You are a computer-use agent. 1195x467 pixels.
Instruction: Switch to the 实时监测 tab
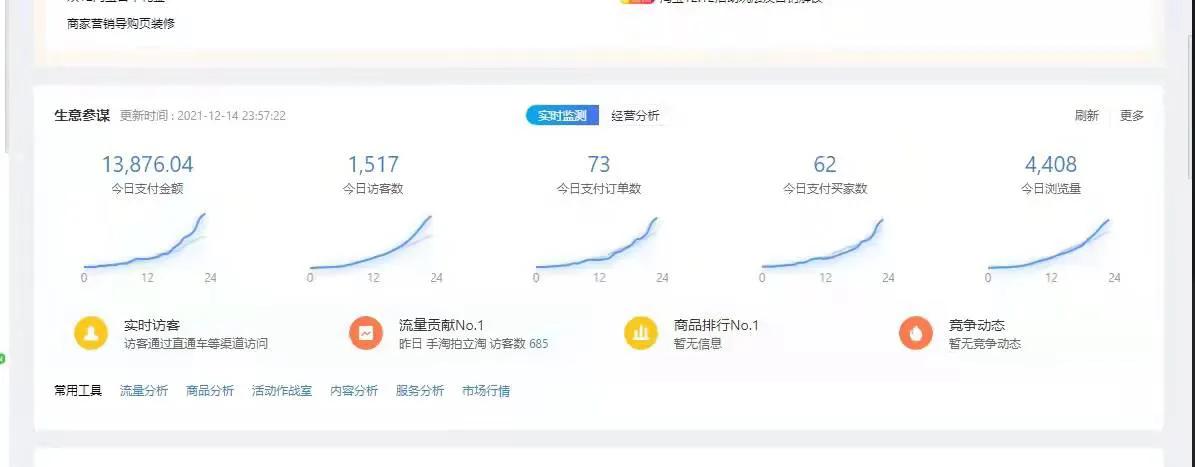[x=562, y=116]
